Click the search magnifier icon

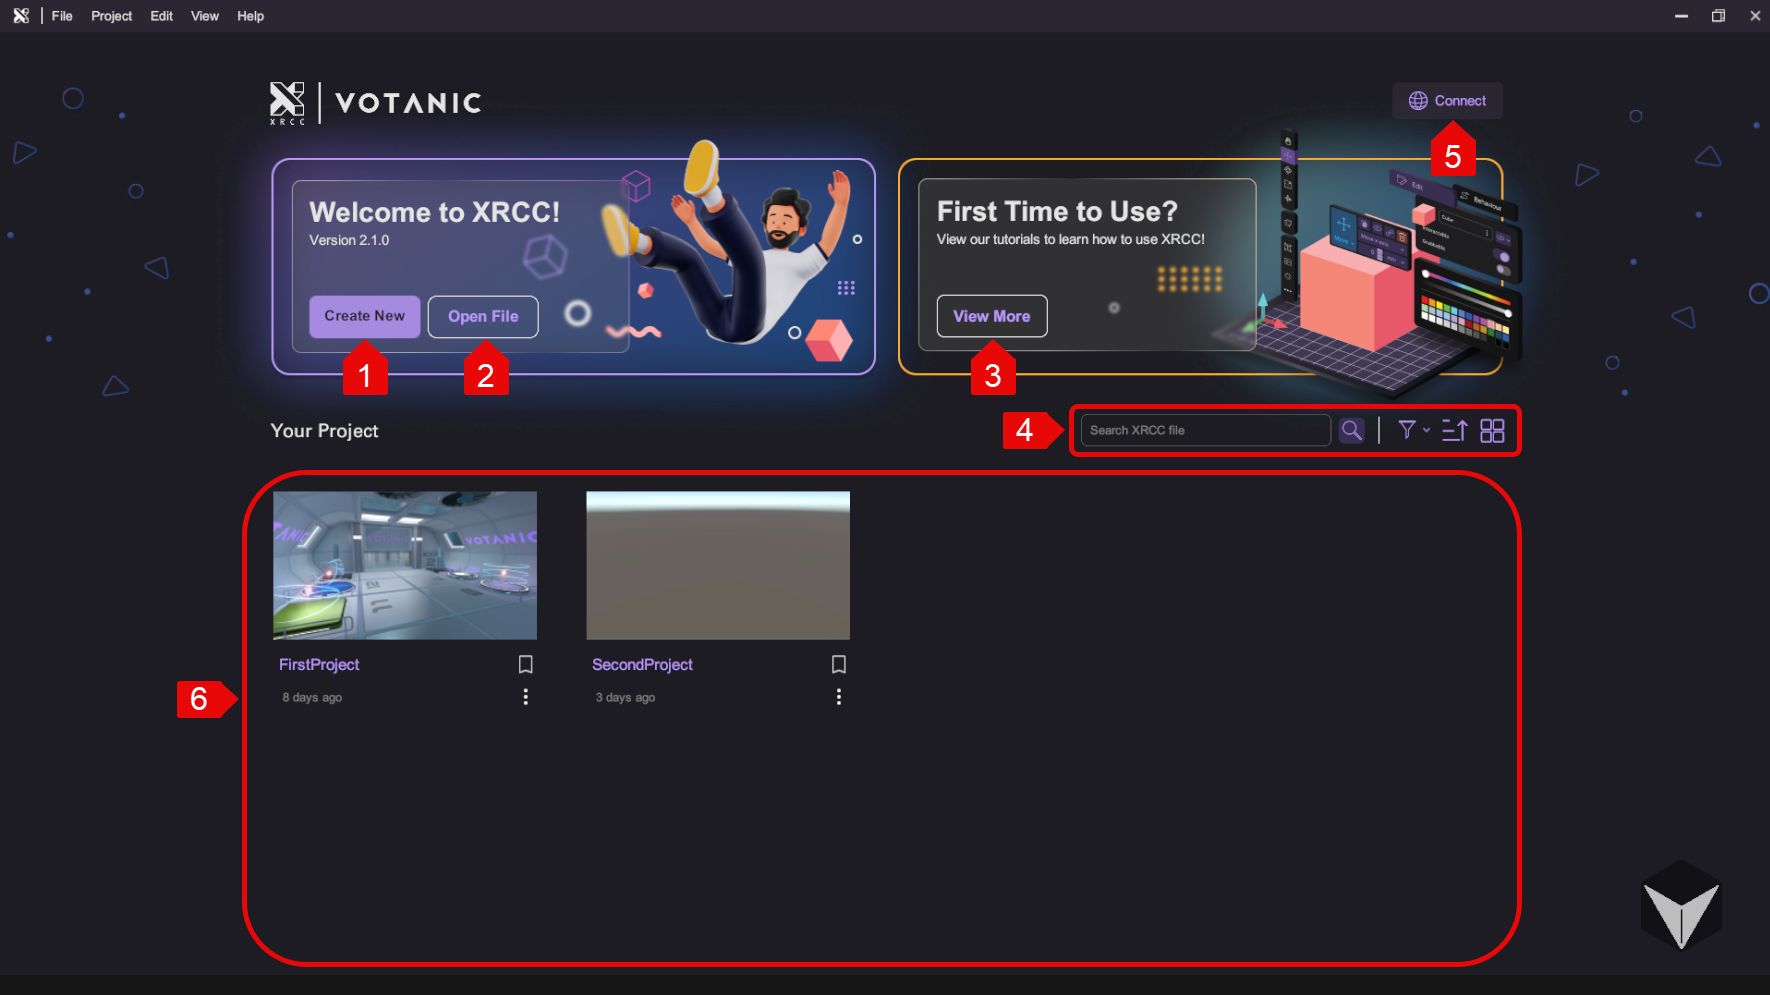pos(1351,430)
